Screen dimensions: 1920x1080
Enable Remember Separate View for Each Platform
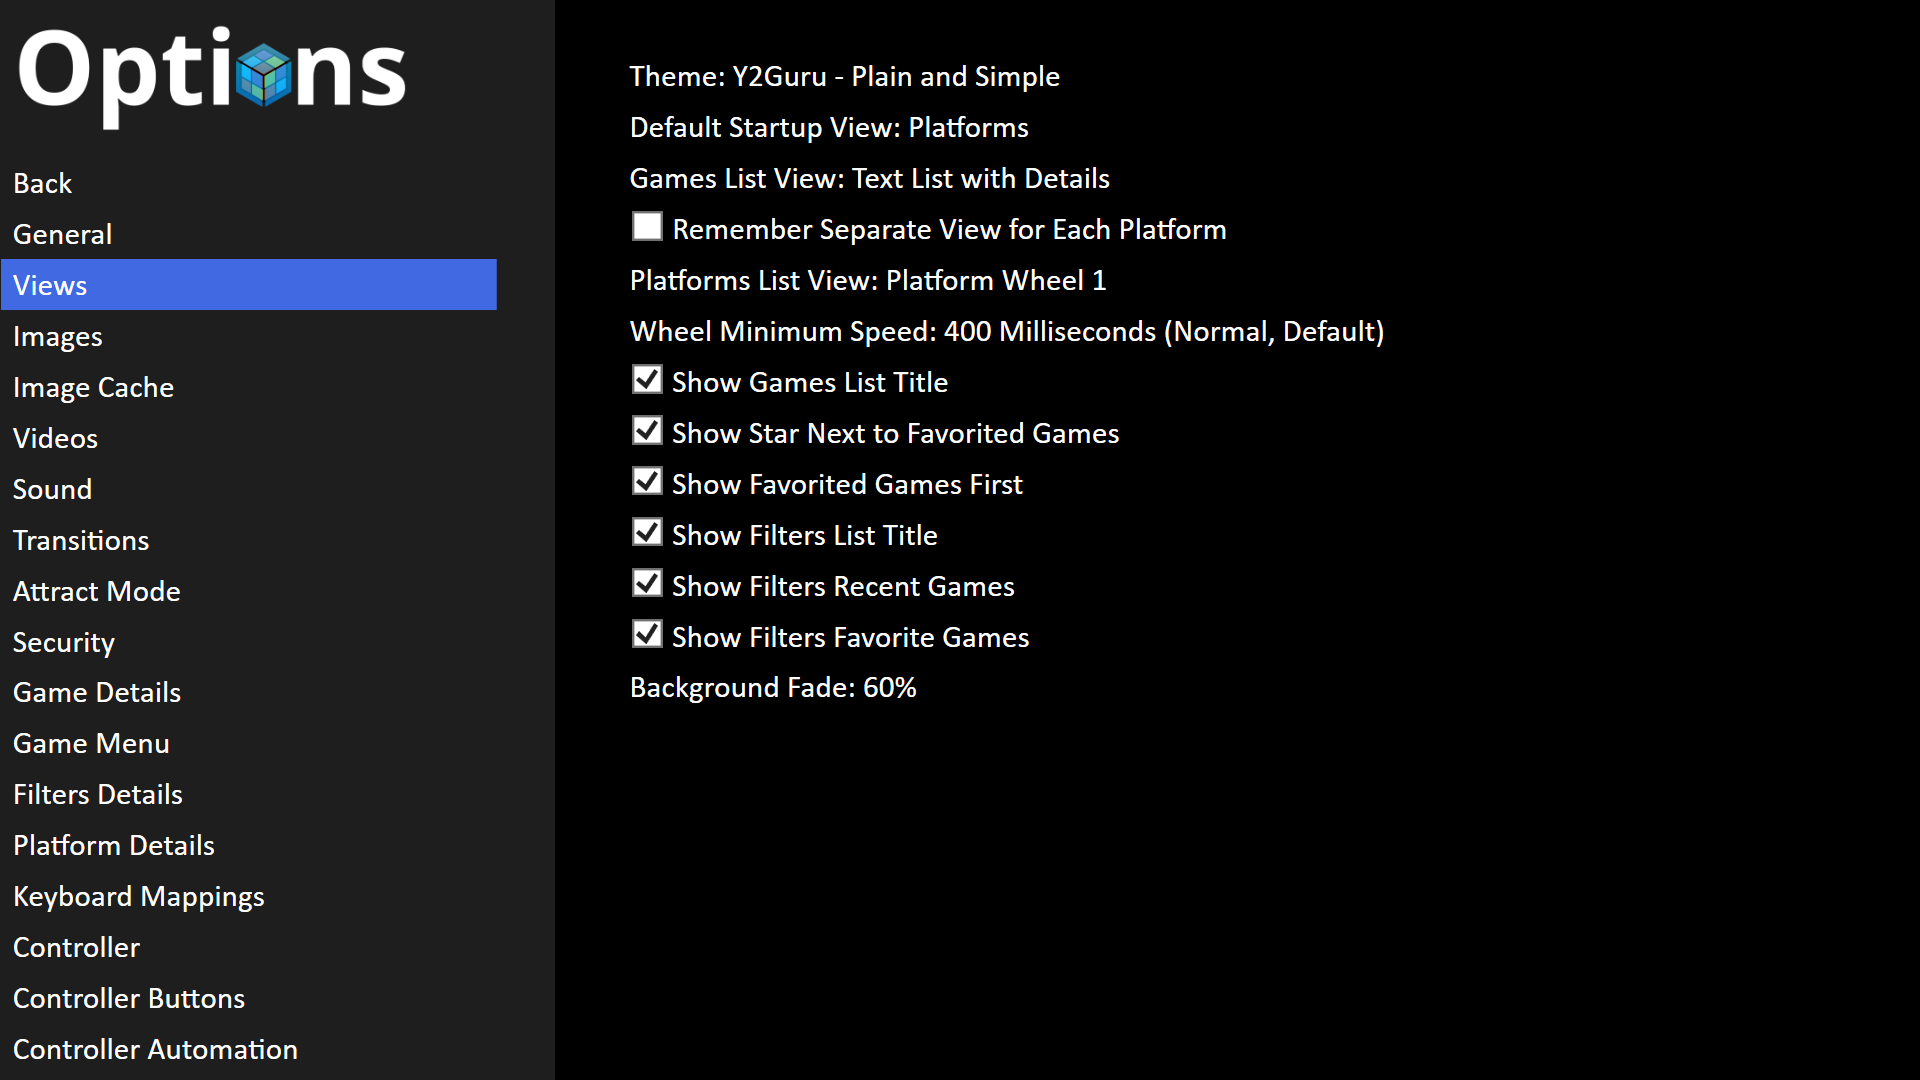click(647, 227)
